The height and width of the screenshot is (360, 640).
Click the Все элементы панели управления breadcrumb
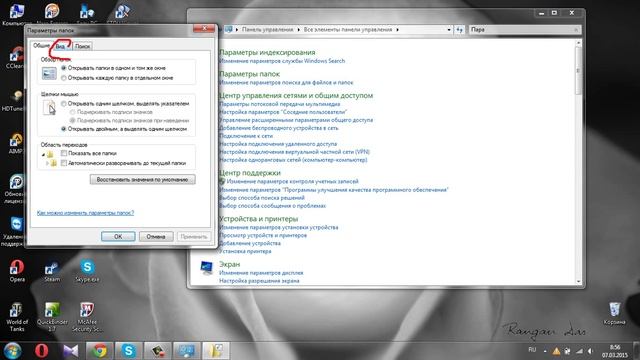pyautogui.click(x=347, y=30)
